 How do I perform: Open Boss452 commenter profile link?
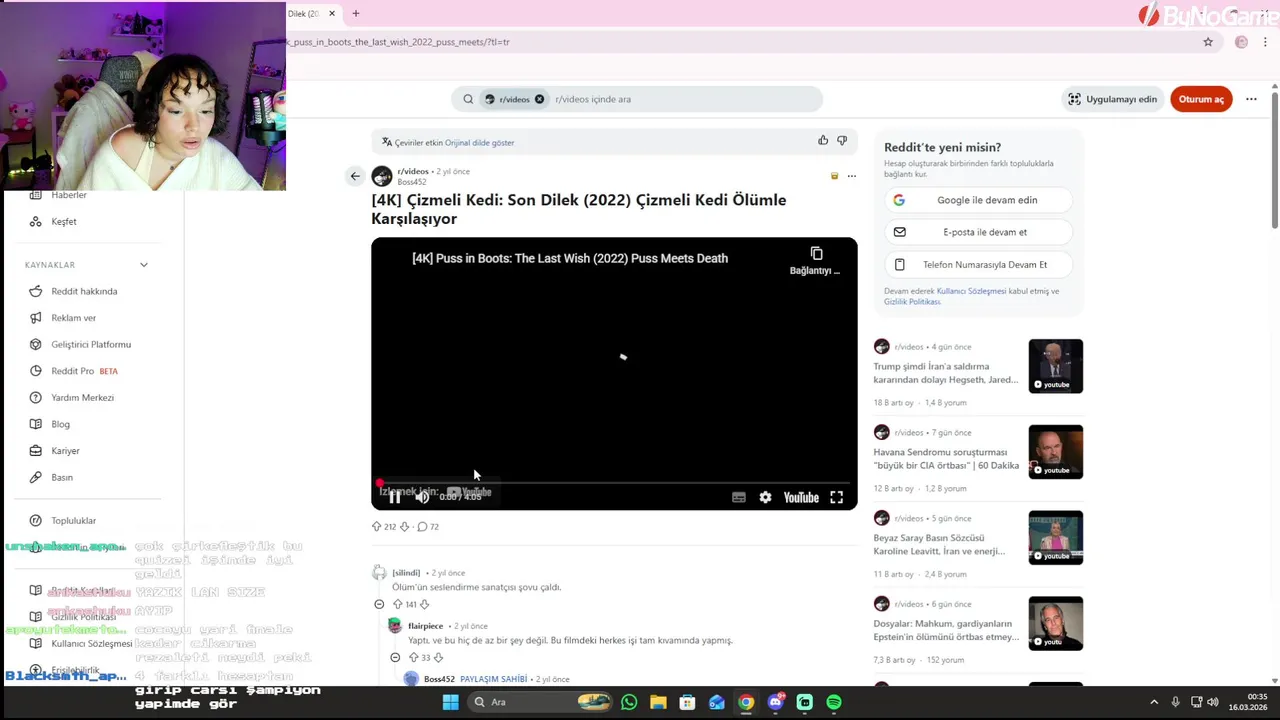point(439,679)
